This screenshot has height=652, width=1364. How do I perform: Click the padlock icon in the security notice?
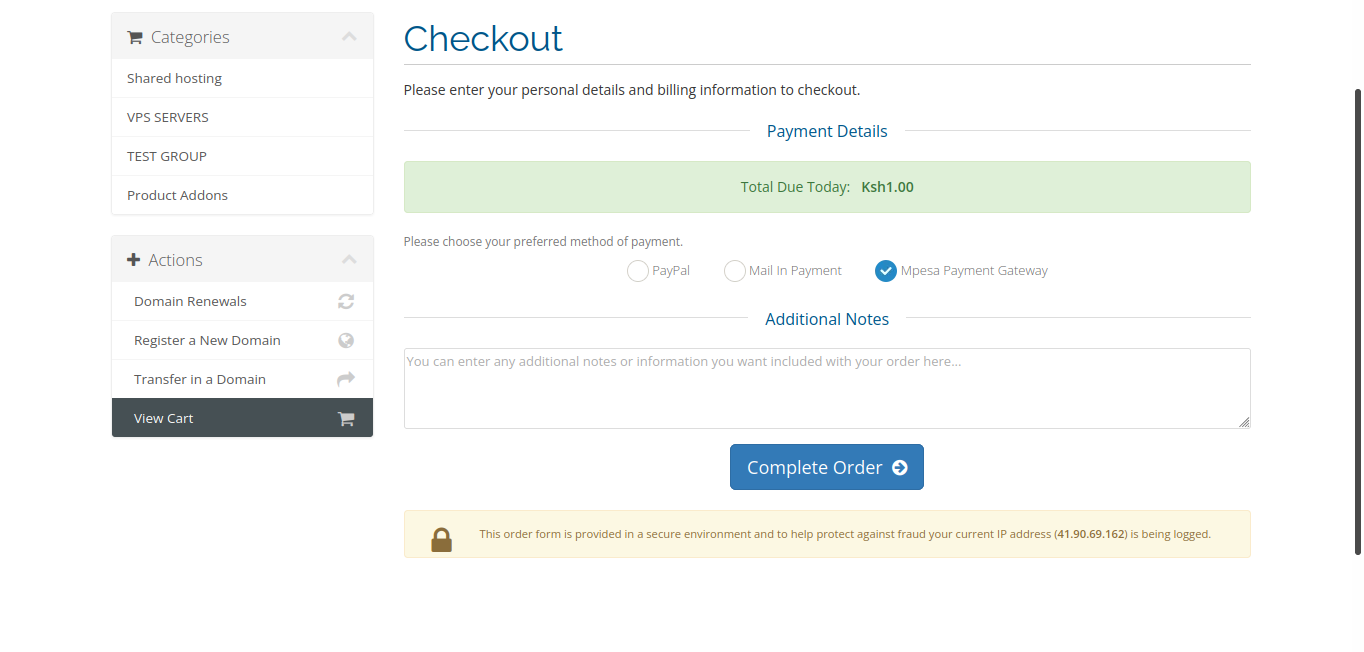coord(441,539)
